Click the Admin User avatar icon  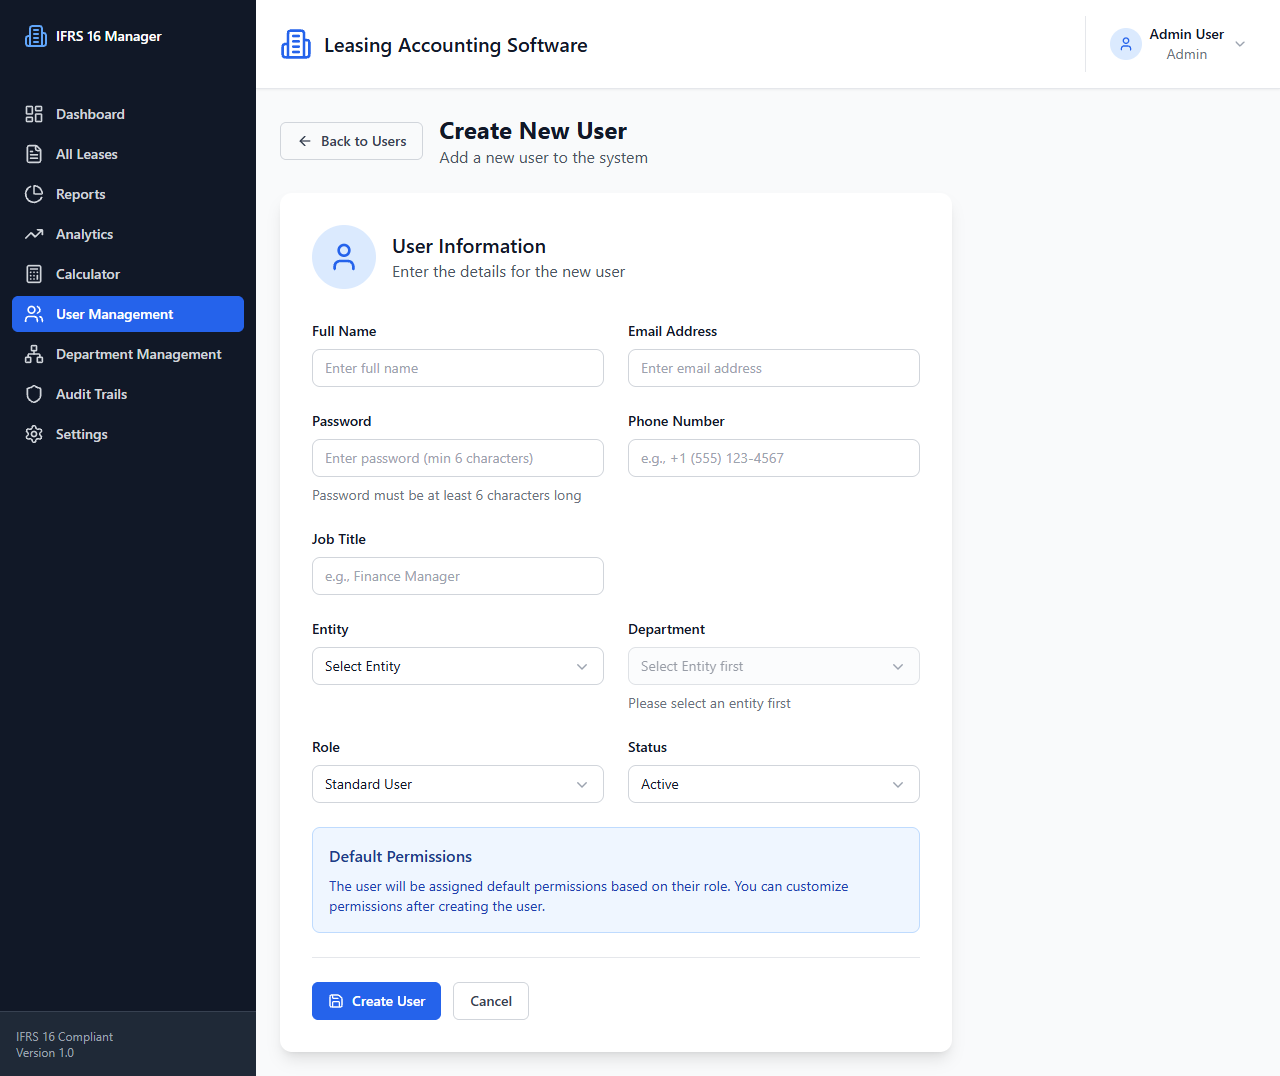(1126, 44)
